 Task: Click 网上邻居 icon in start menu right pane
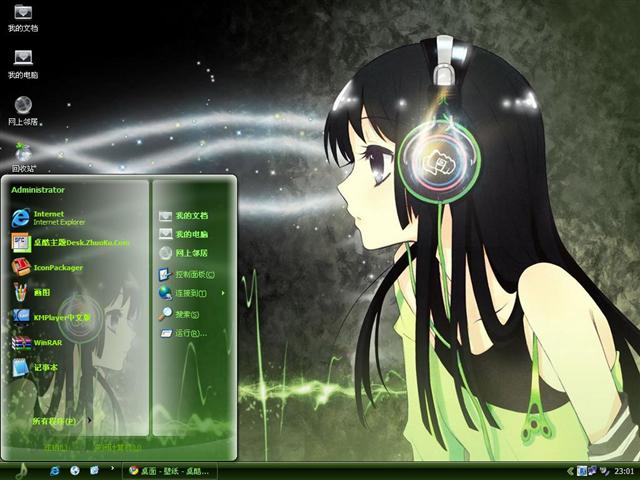click(165, 253)
